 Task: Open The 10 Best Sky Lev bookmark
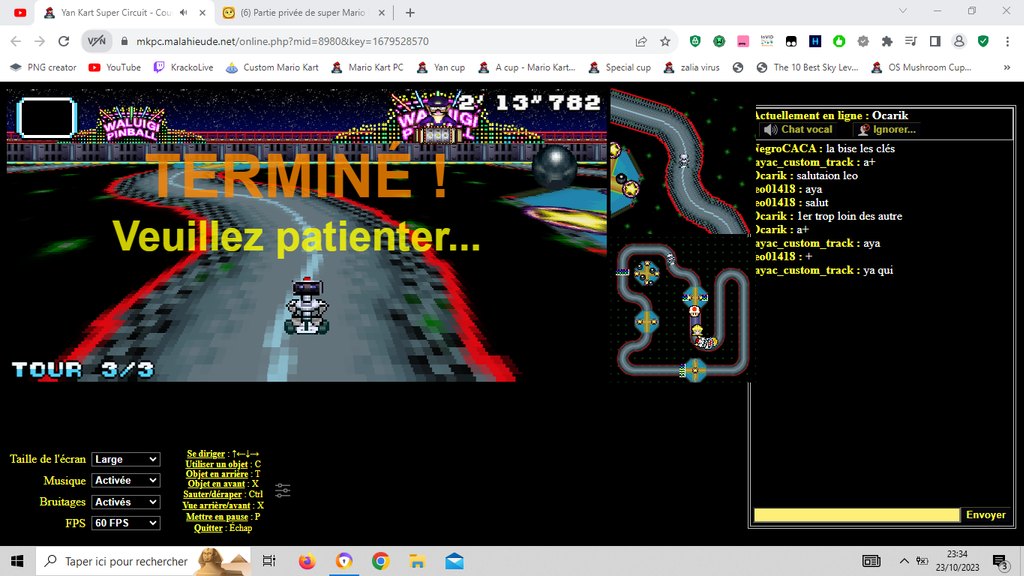point(807,67)
